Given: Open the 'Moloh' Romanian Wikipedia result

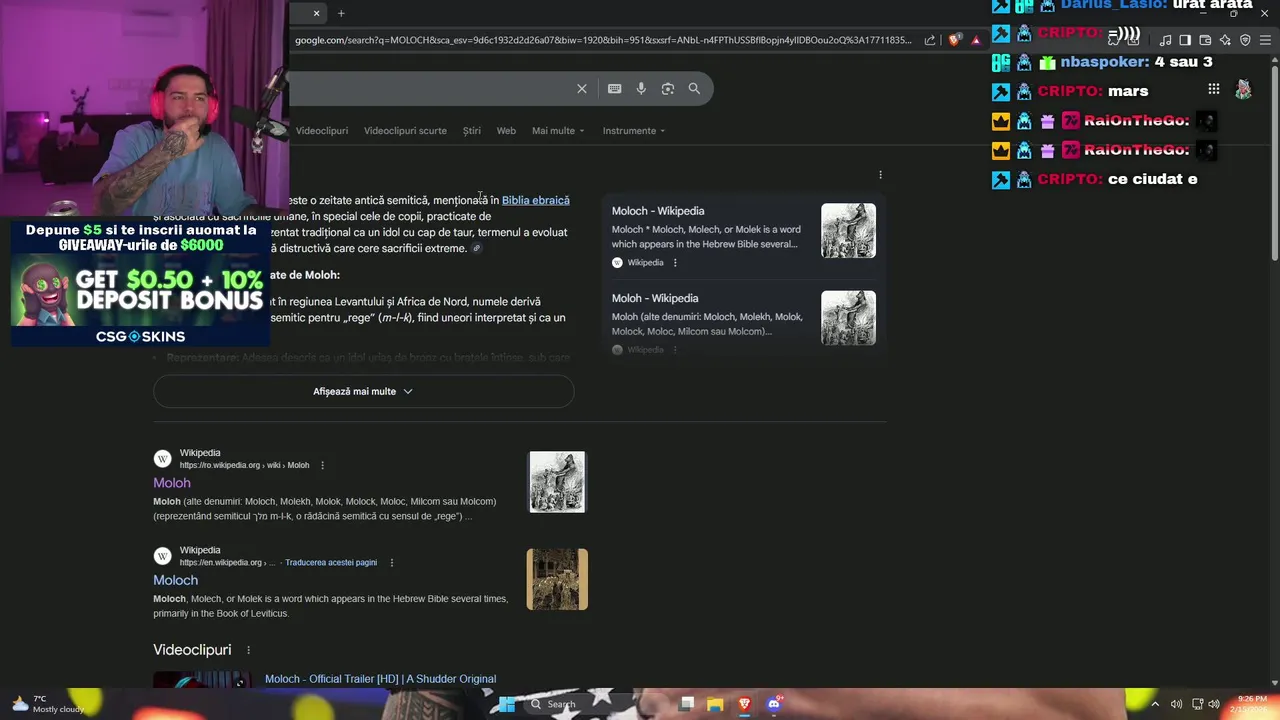Looking at the screenshot, I should pyautogui.click(x=172, y=483).
